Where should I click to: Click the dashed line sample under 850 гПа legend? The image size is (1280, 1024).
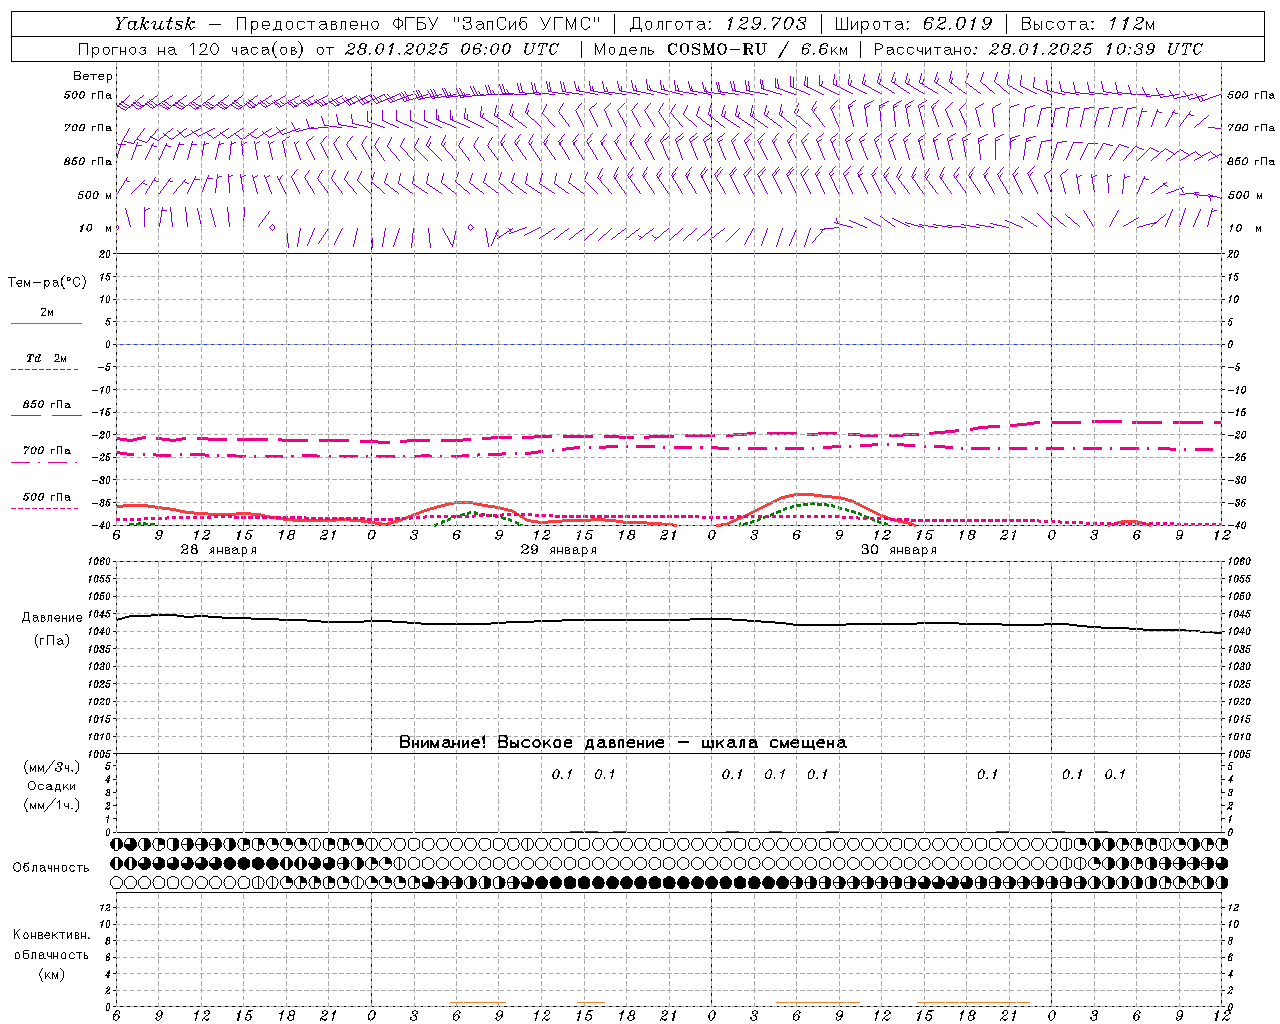point(46,415)
